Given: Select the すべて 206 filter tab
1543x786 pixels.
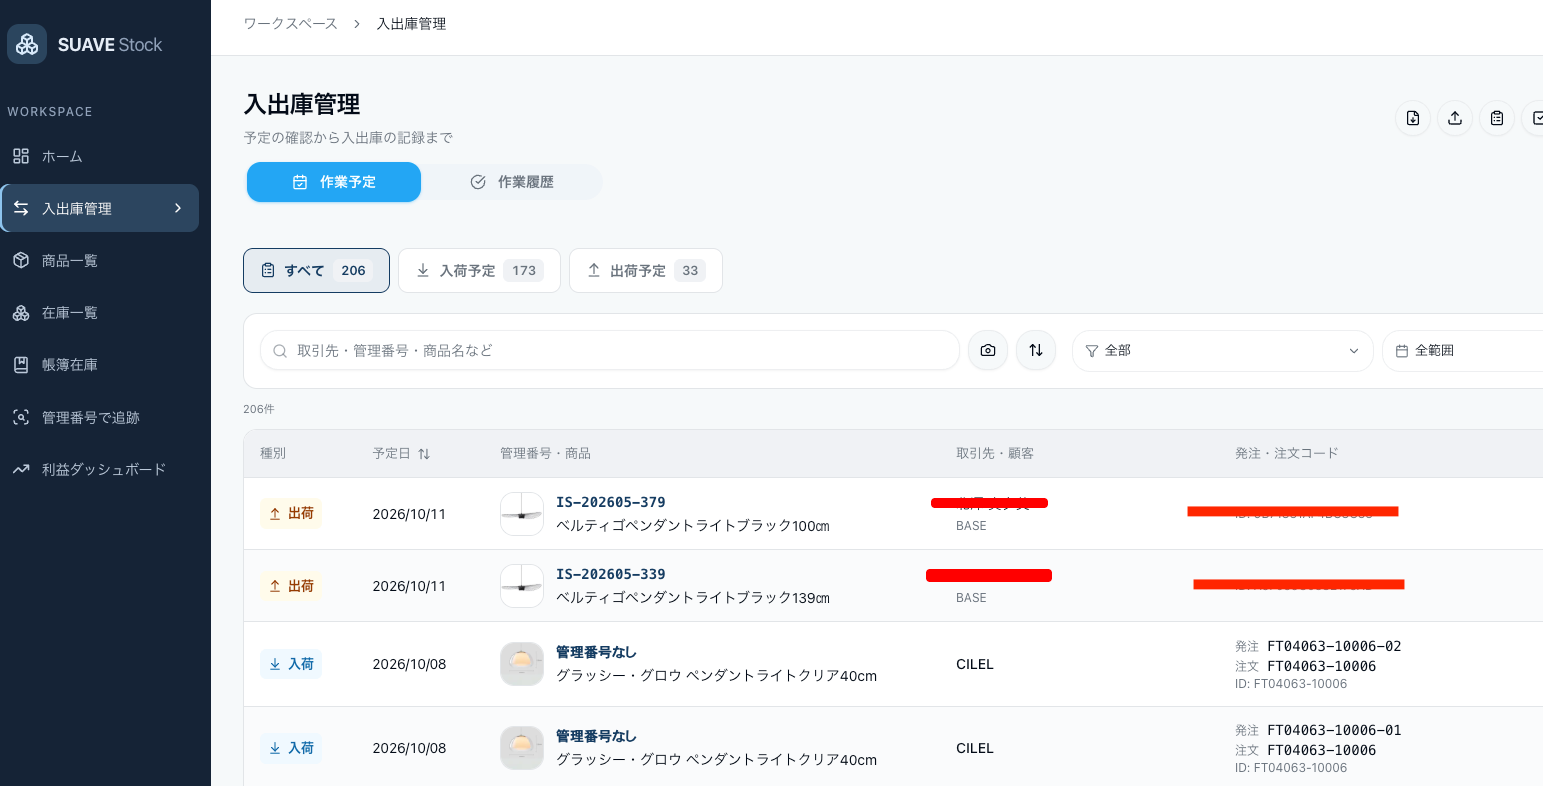Looking at the screenshot, I should pyautogui.click(x=316, y=270).
